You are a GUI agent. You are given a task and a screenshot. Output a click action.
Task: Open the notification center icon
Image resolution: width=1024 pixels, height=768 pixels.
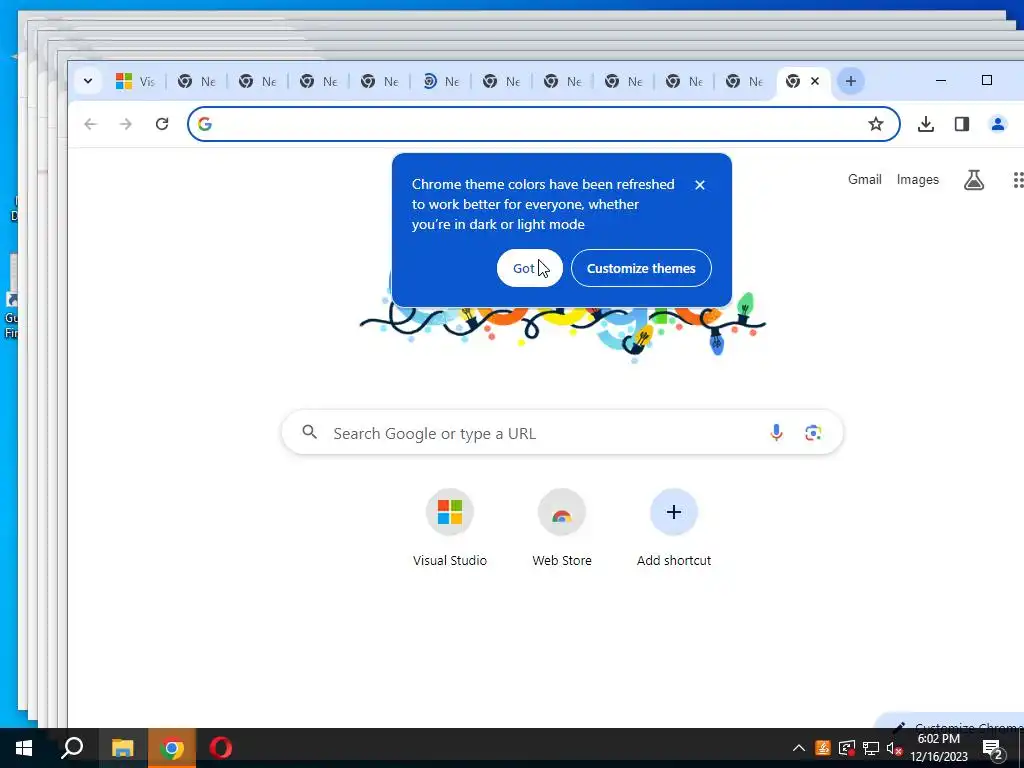click(992, 748)
